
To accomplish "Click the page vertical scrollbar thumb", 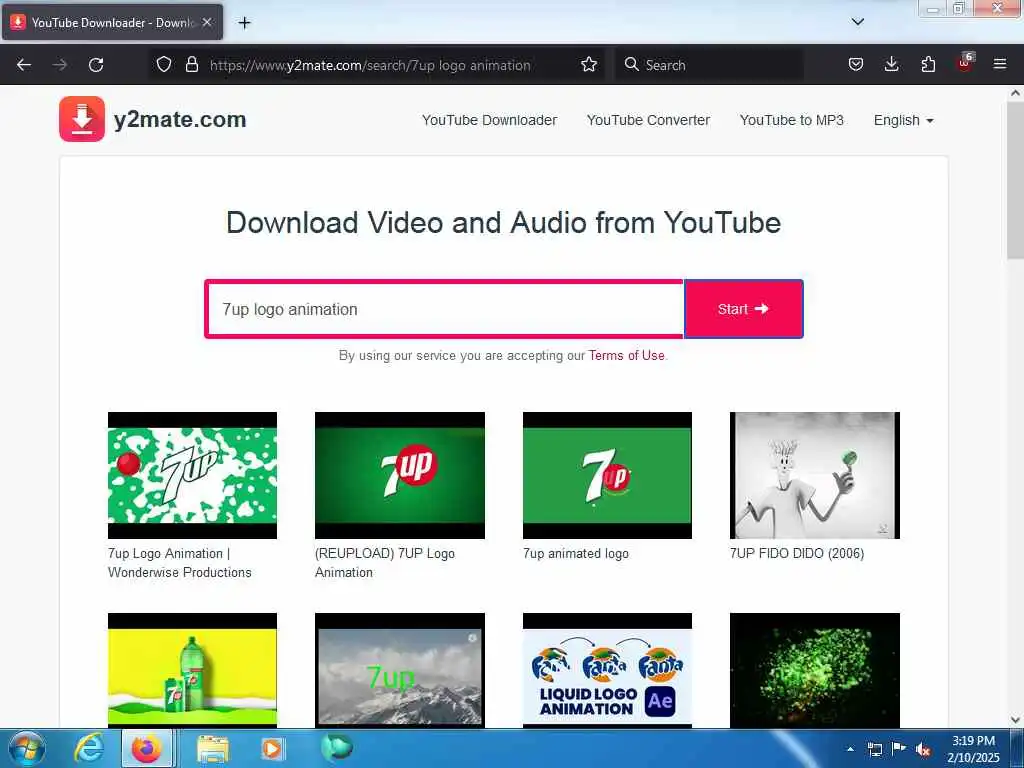I will [1015, 180].
